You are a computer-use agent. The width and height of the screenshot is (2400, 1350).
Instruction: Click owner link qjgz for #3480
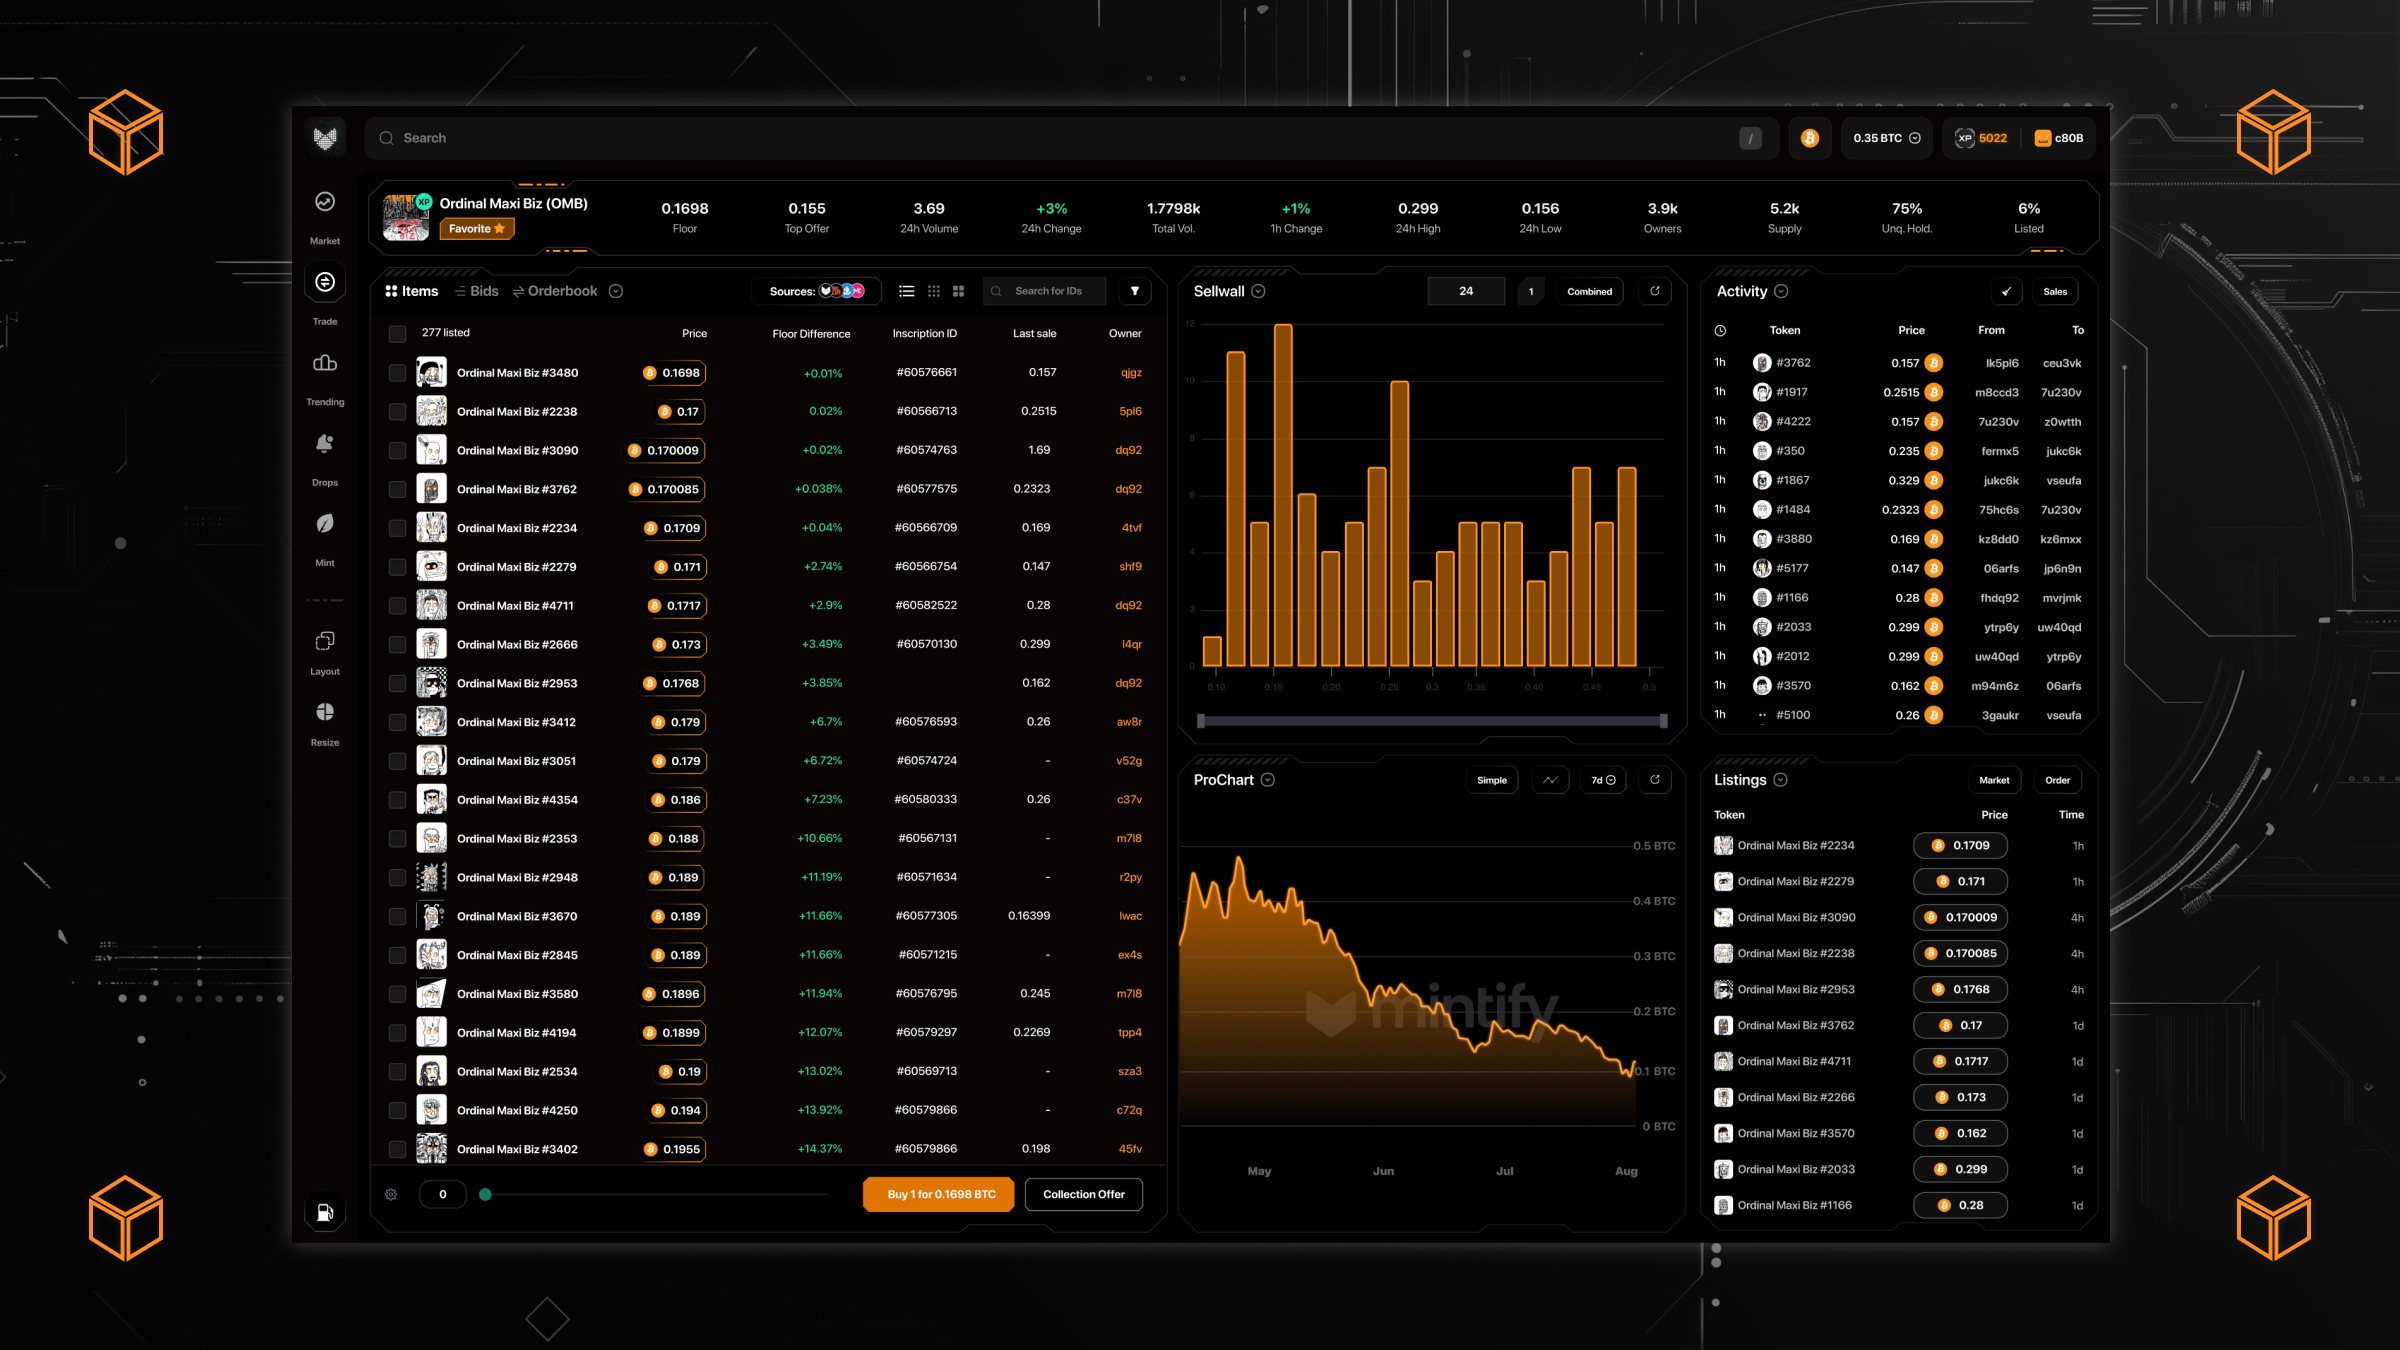pyautogui.click(x=1131, y=373)
